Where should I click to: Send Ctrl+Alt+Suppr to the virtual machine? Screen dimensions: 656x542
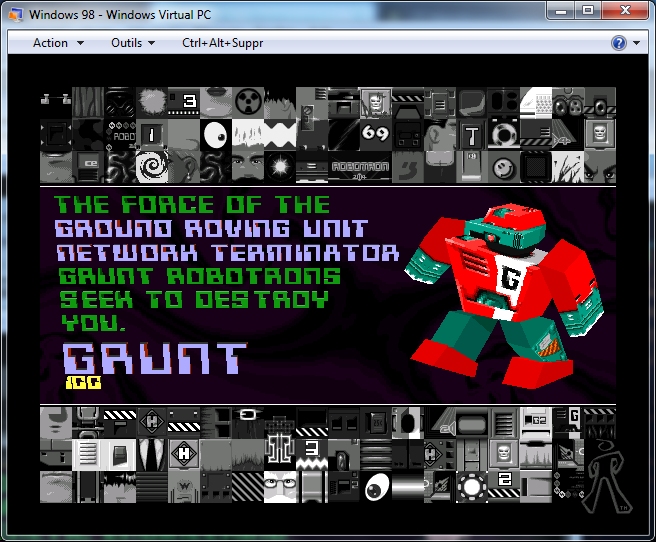click(223, 43)
